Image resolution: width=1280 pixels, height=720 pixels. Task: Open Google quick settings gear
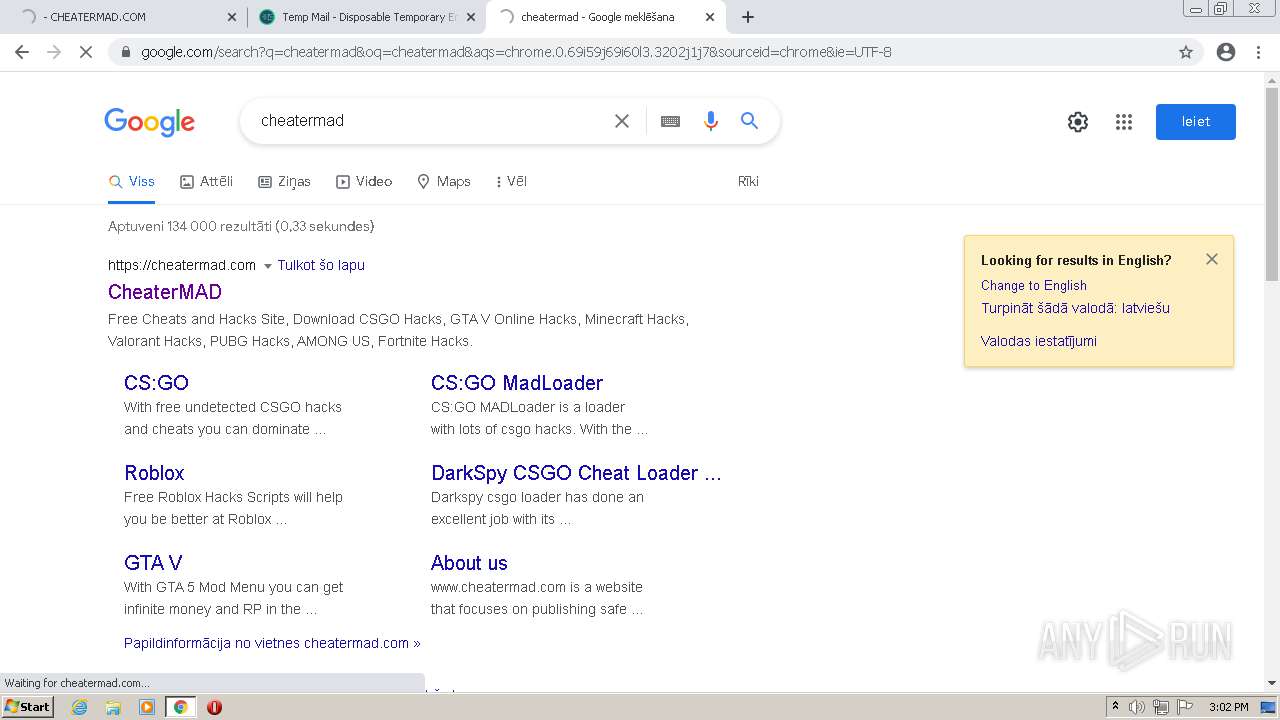(x=1078, y=122)
